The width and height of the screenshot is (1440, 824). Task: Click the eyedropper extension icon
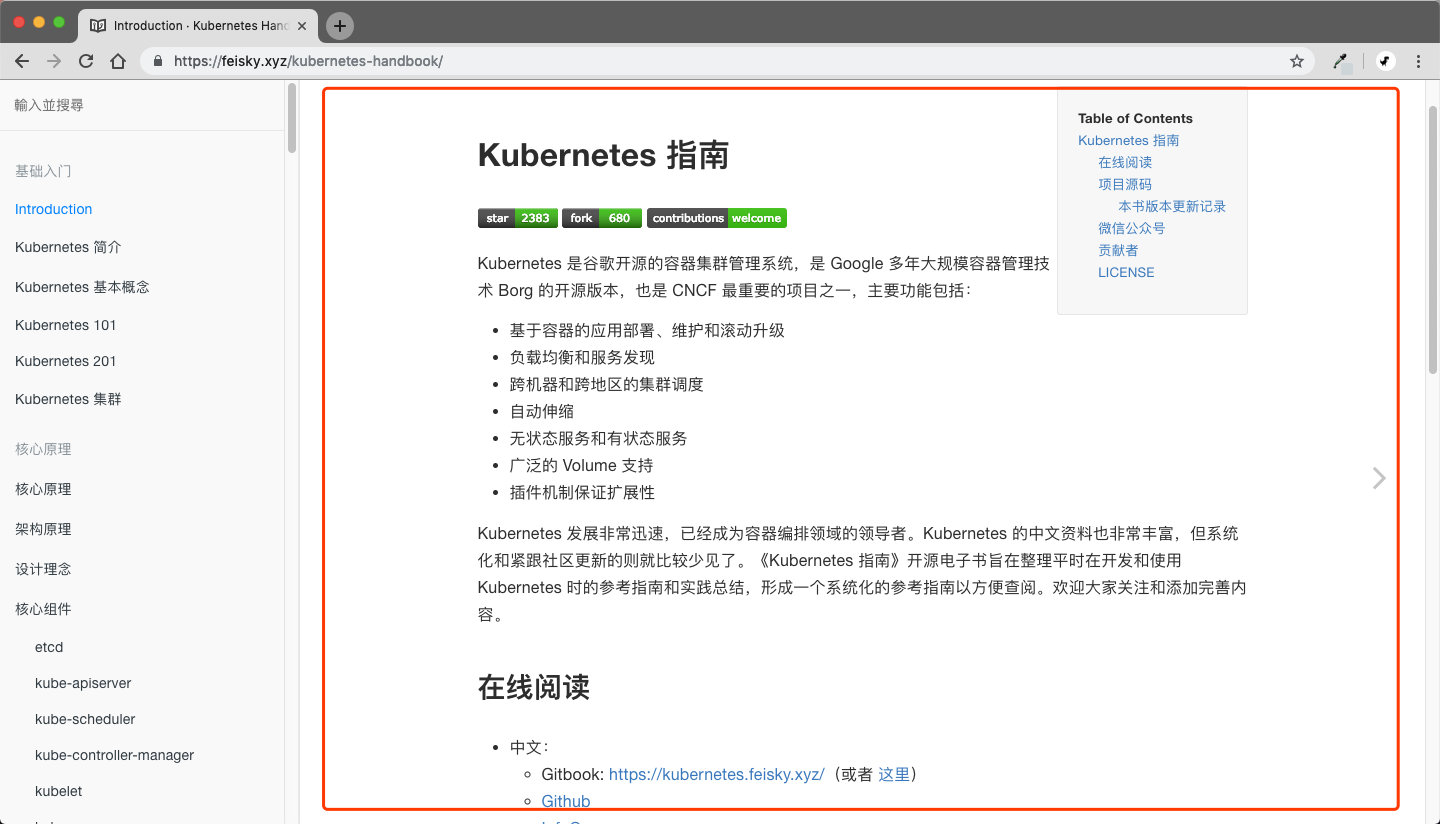1343,61
